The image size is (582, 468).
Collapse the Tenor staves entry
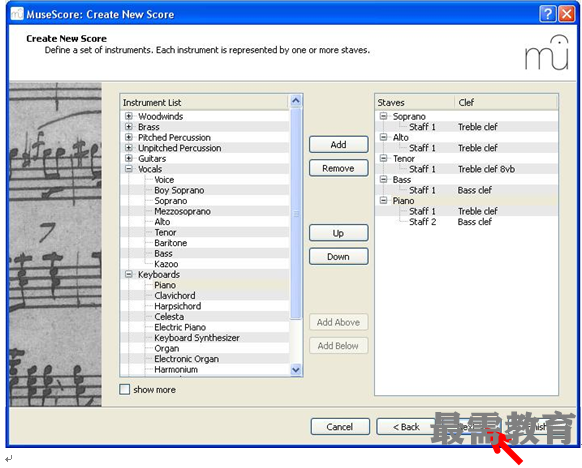click(x=383, y=158)
